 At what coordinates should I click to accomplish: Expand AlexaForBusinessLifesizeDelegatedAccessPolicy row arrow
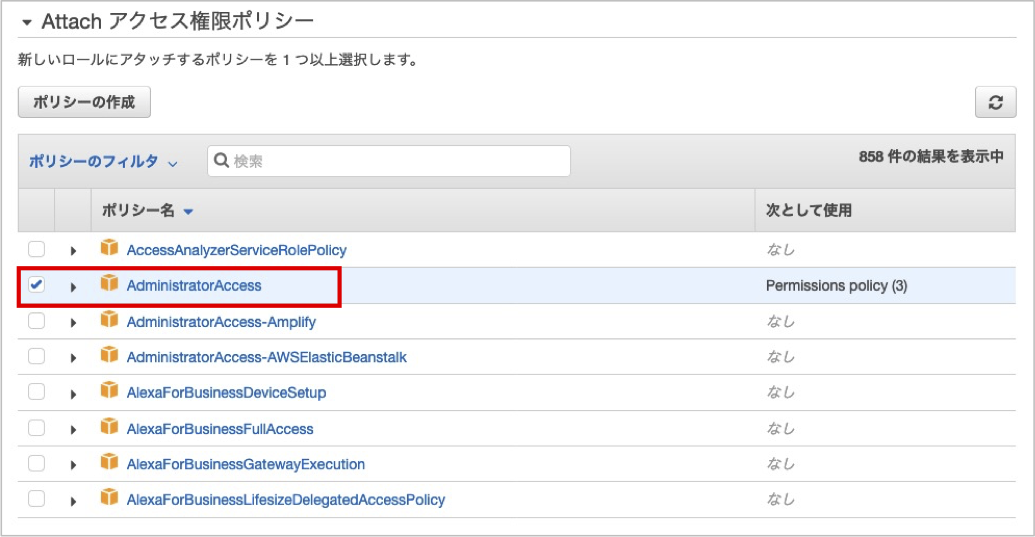pyautogui.click(x=73, y=501)
